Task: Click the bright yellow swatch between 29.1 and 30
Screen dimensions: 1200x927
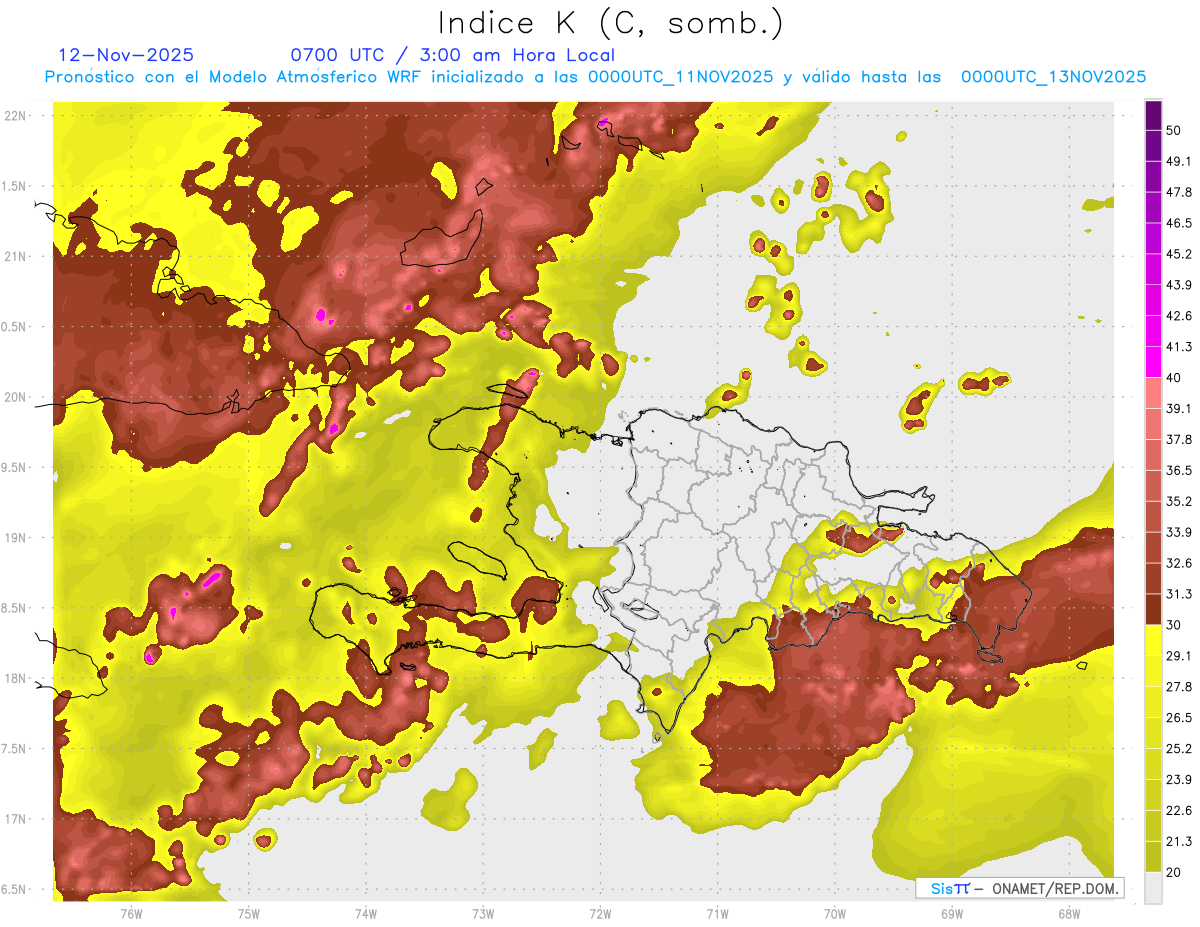Action: 1153,640
